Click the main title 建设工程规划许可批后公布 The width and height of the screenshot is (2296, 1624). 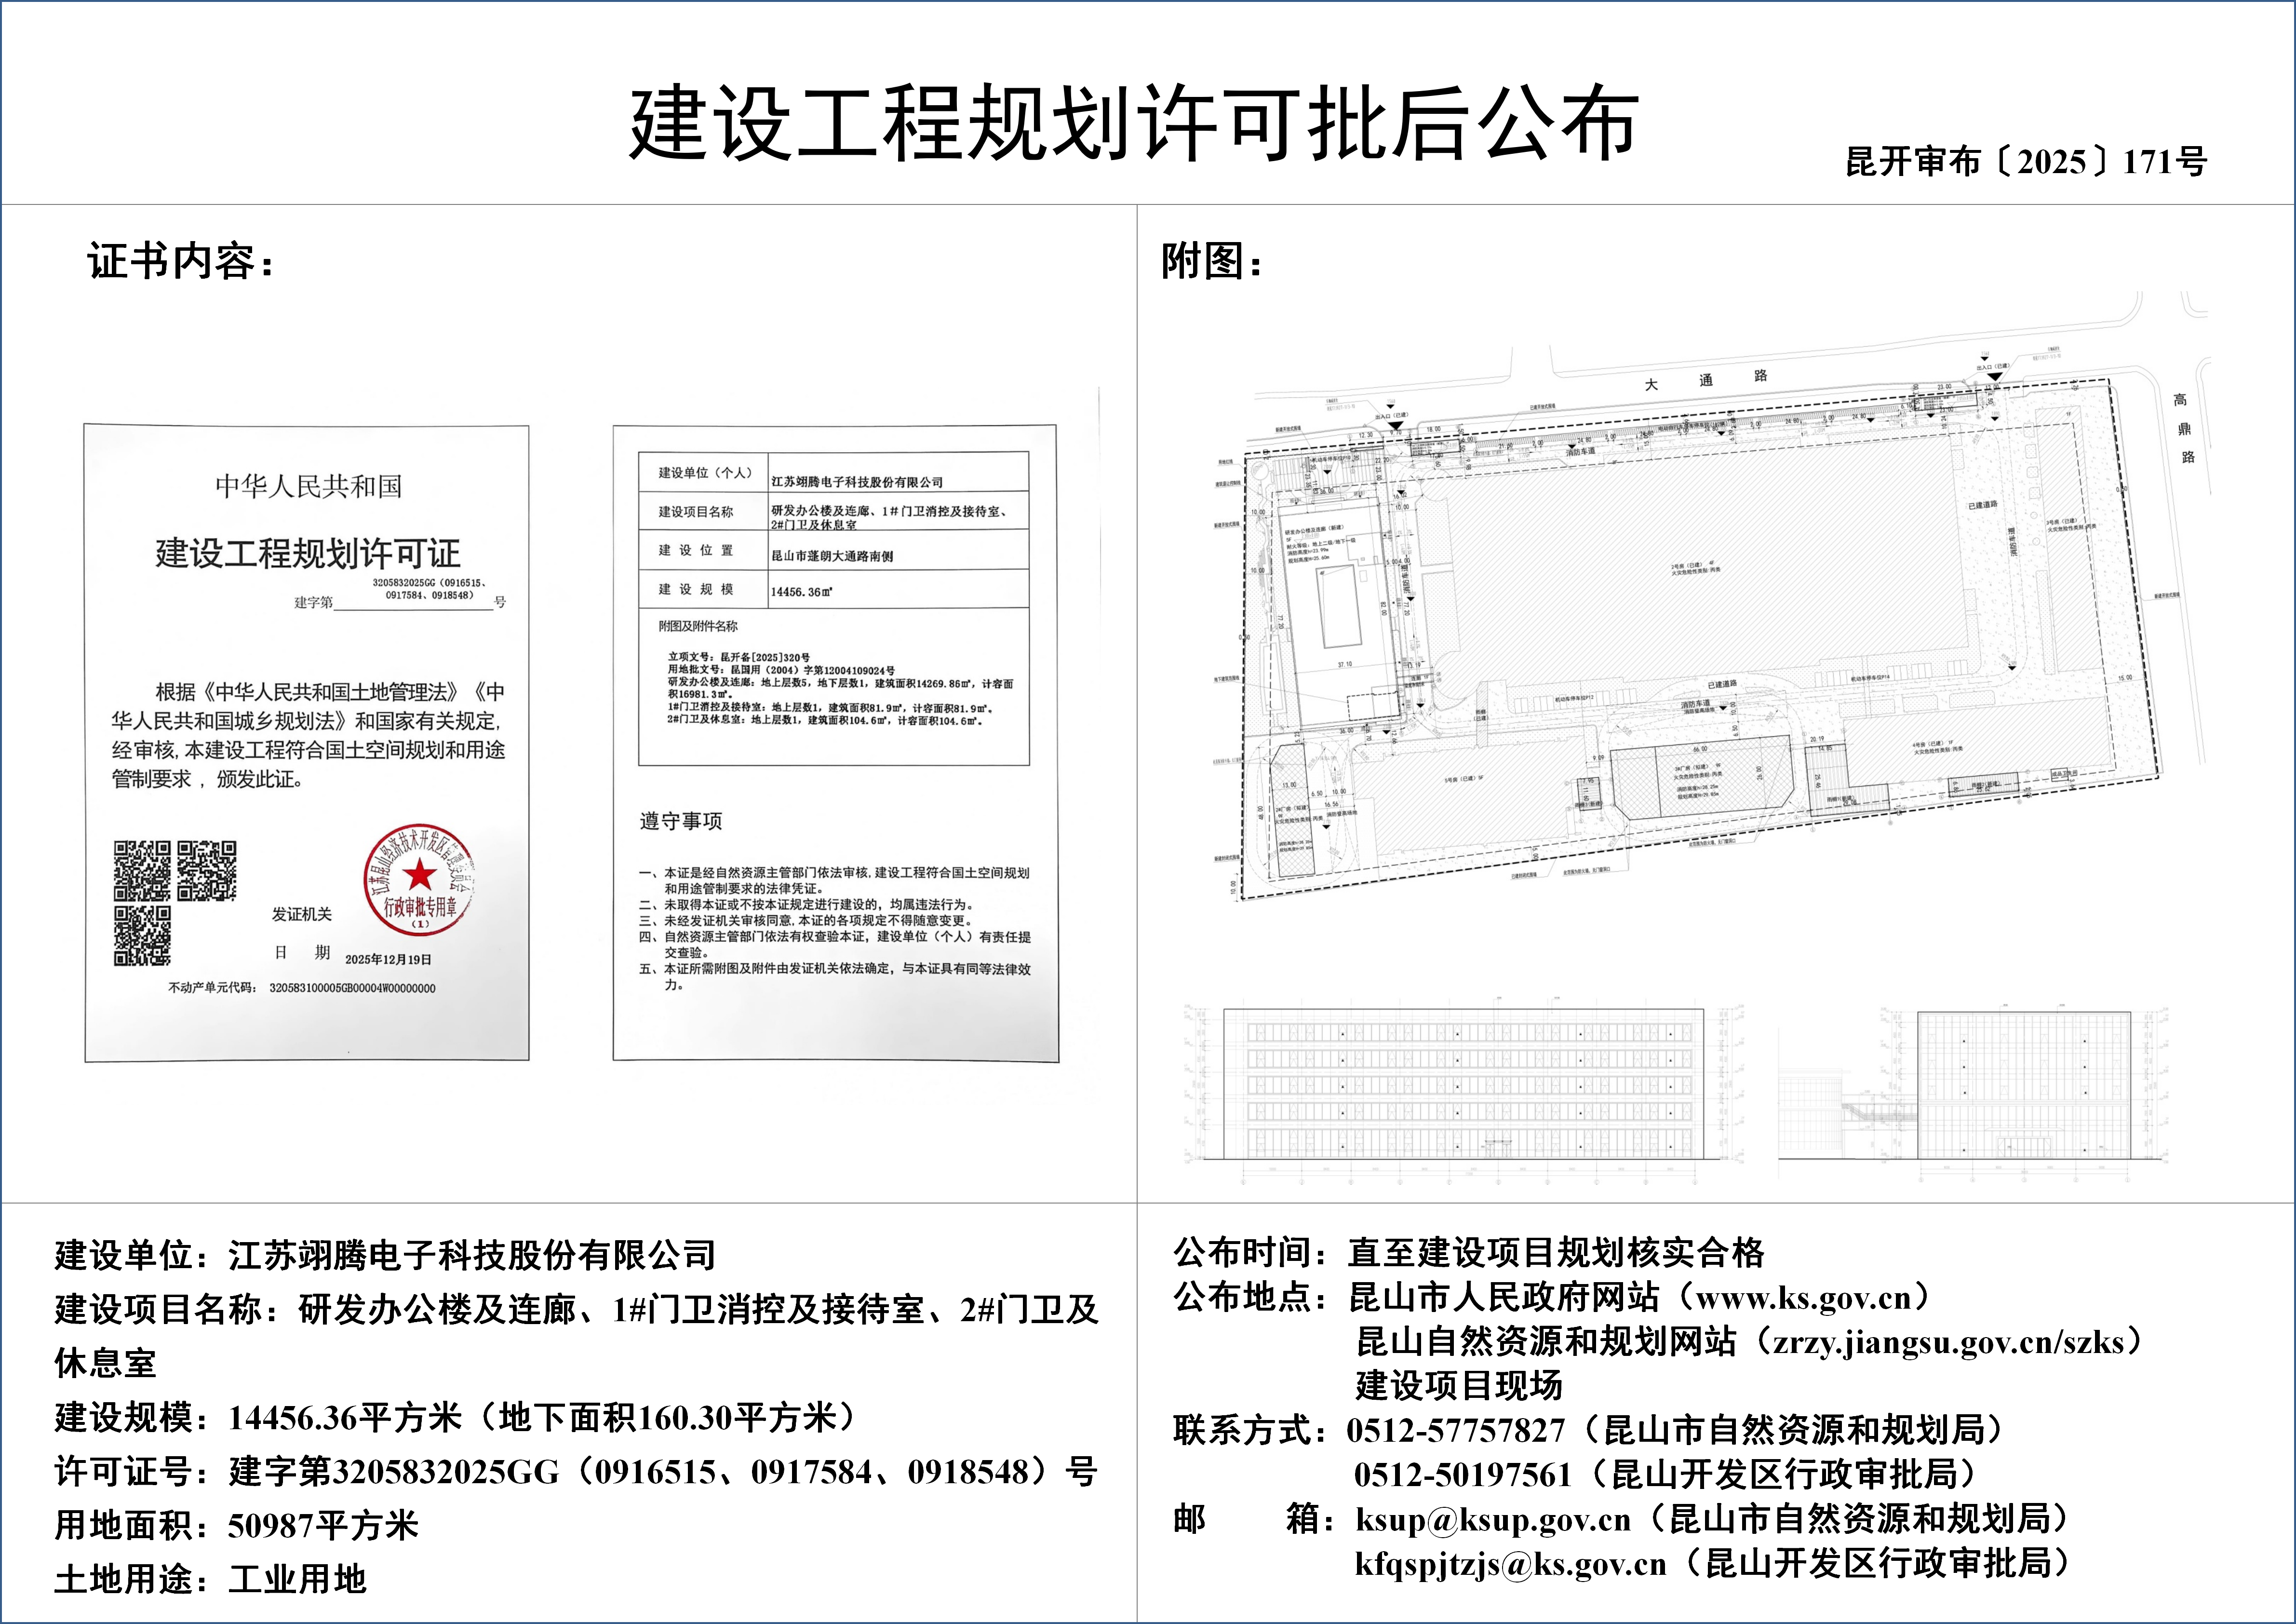tap(1133, 124)
